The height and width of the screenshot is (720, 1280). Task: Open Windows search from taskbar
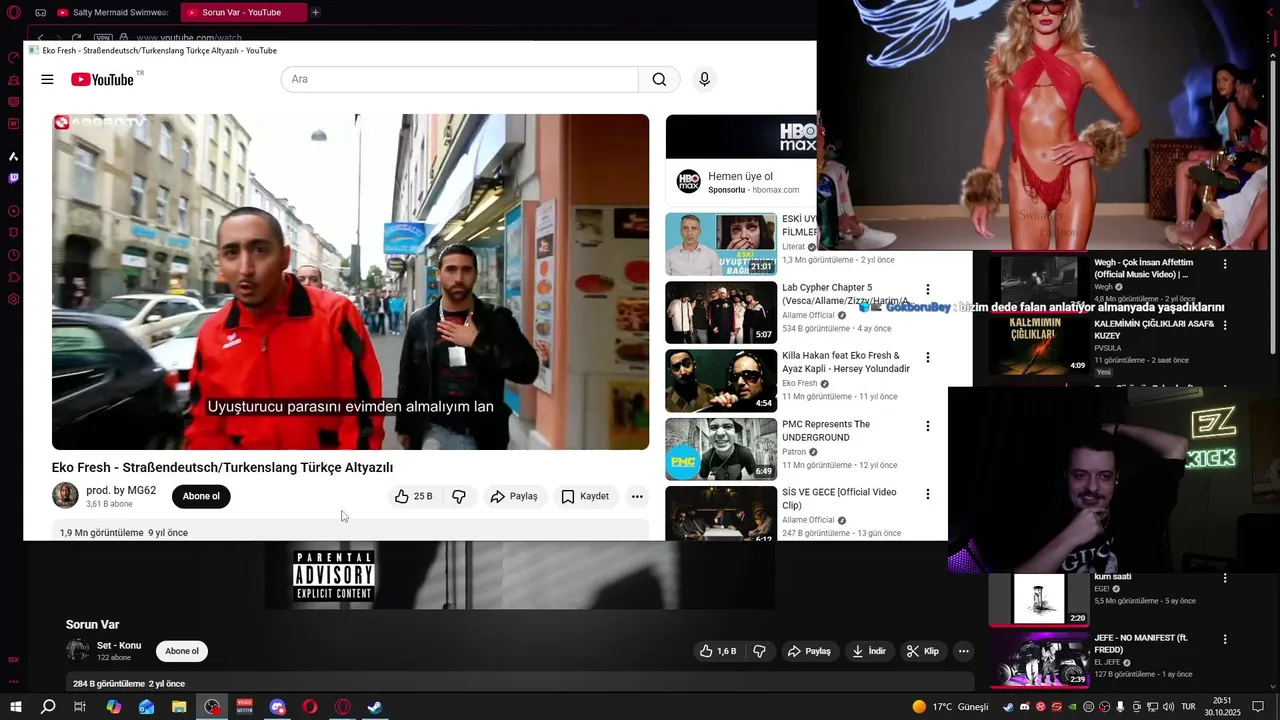click(48, 707)
